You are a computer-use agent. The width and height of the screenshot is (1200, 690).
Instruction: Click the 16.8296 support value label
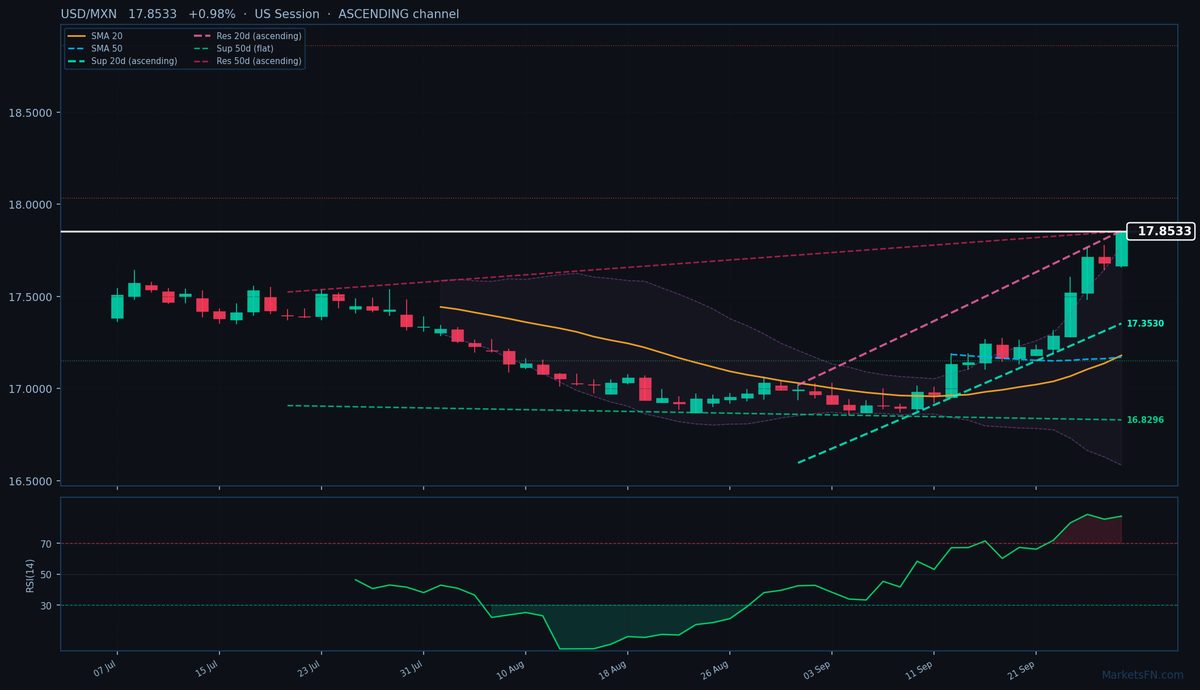(1145, 420)
